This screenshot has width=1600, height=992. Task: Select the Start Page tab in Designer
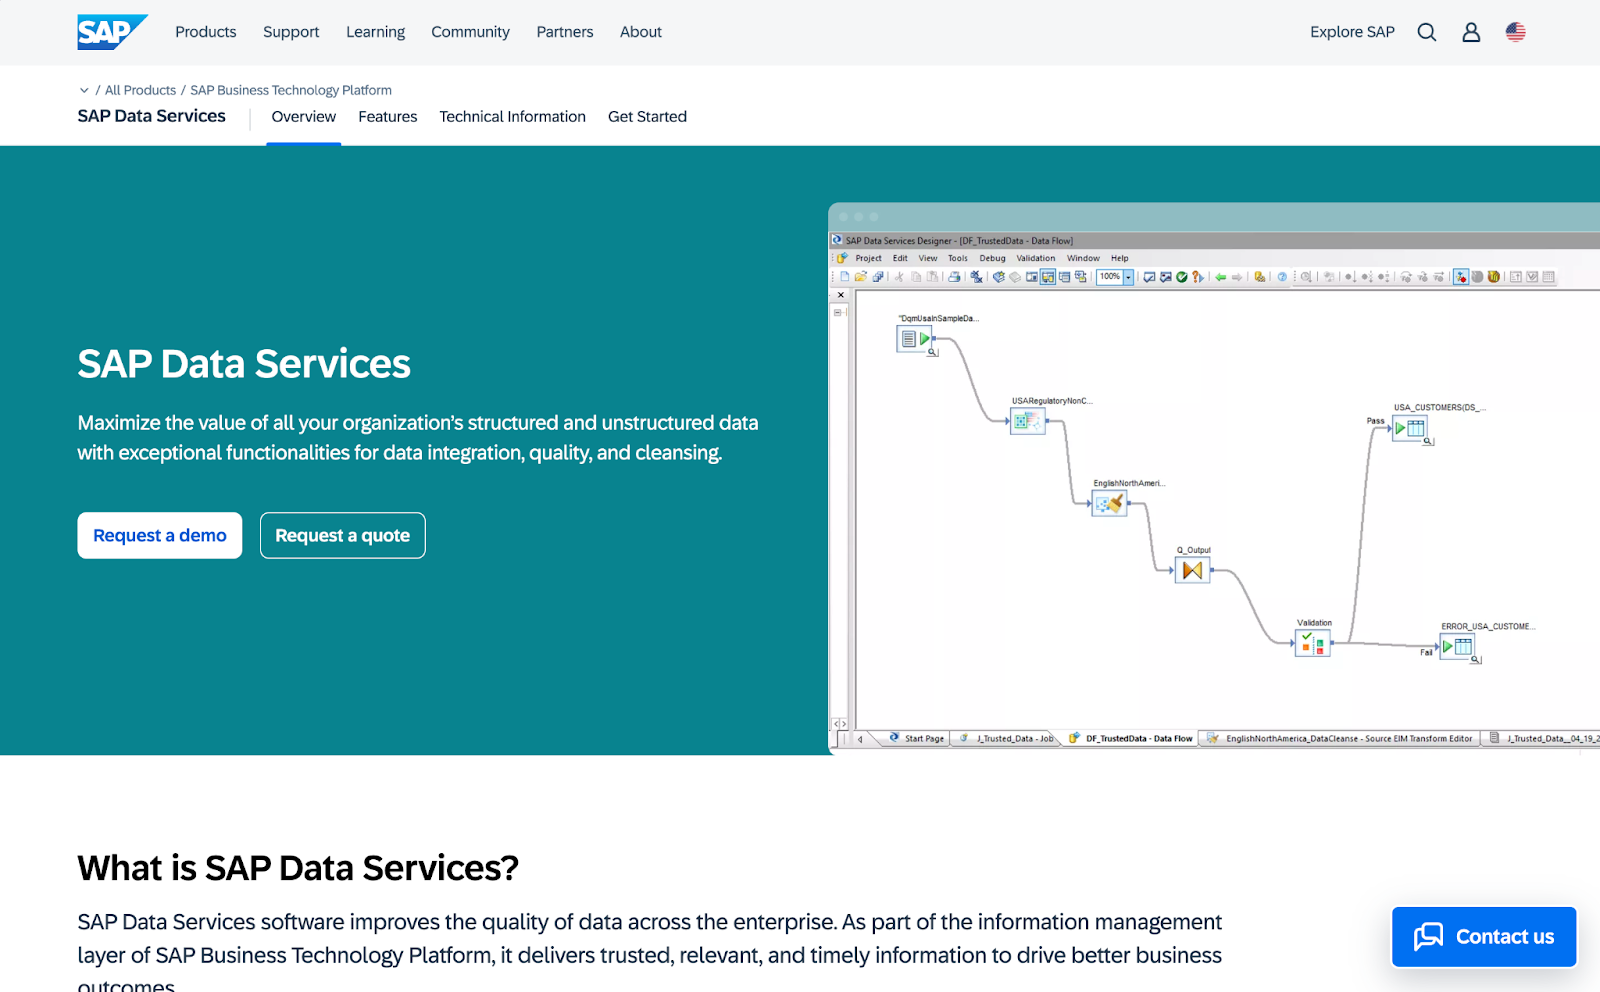916,739
